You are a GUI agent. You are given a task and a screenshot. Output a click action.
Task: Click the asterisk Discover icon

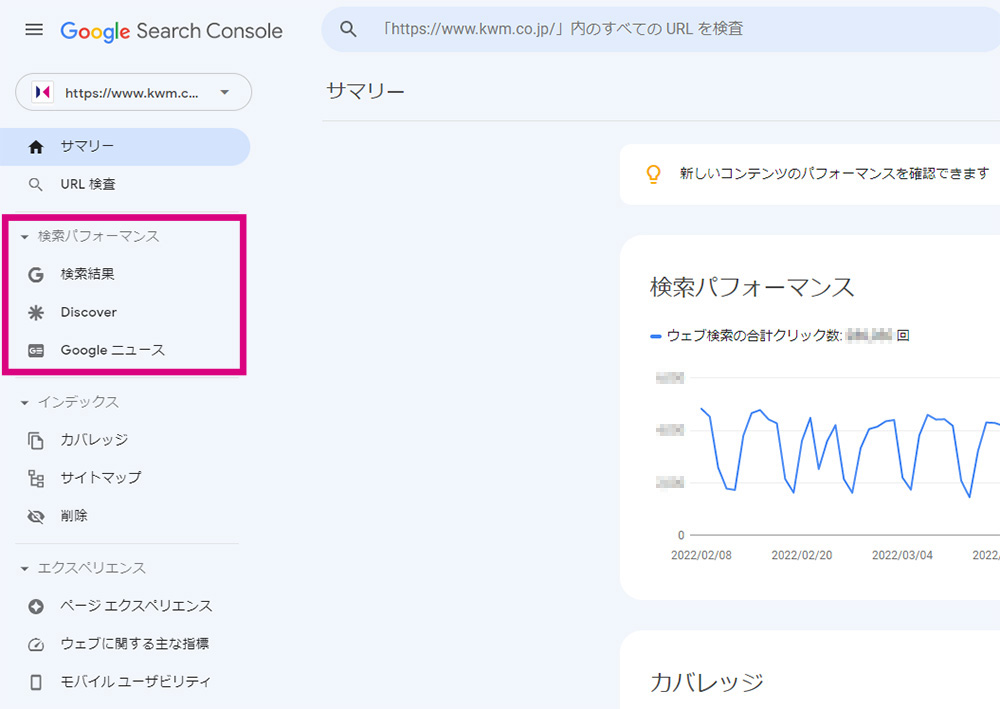(x=36, y=312)
